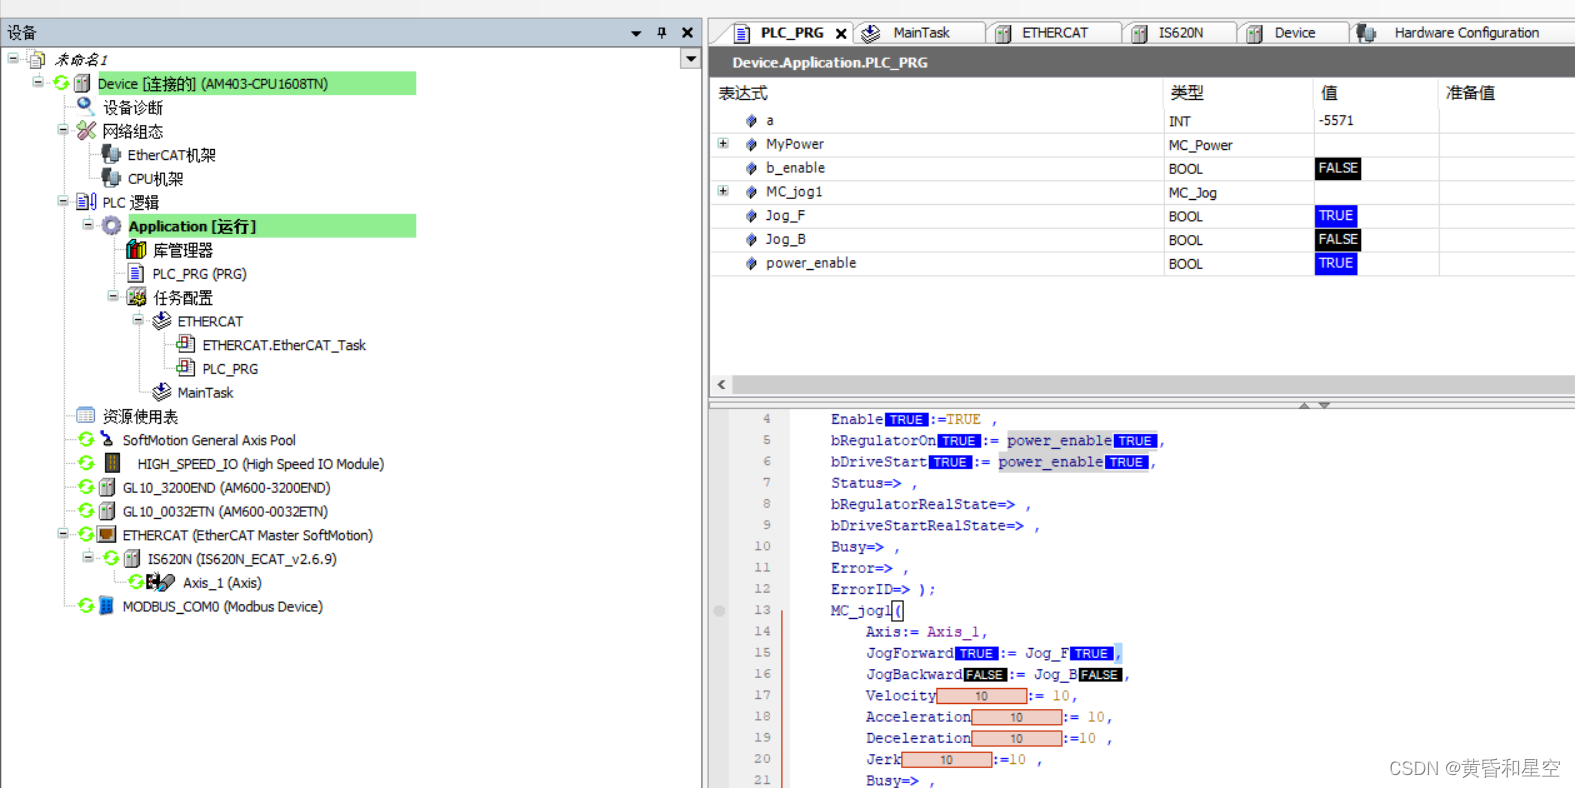This screenshot has height=788, width=1575.
Task: Collapse the Device root node
Action: point(38,82)
